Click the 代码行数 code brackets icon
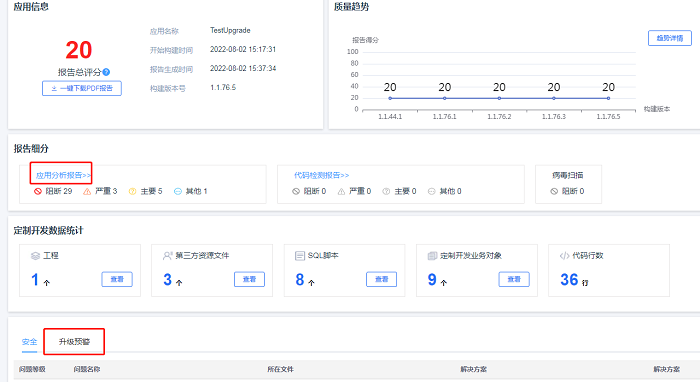Screen dimensions: 700x382 point(564,256)
